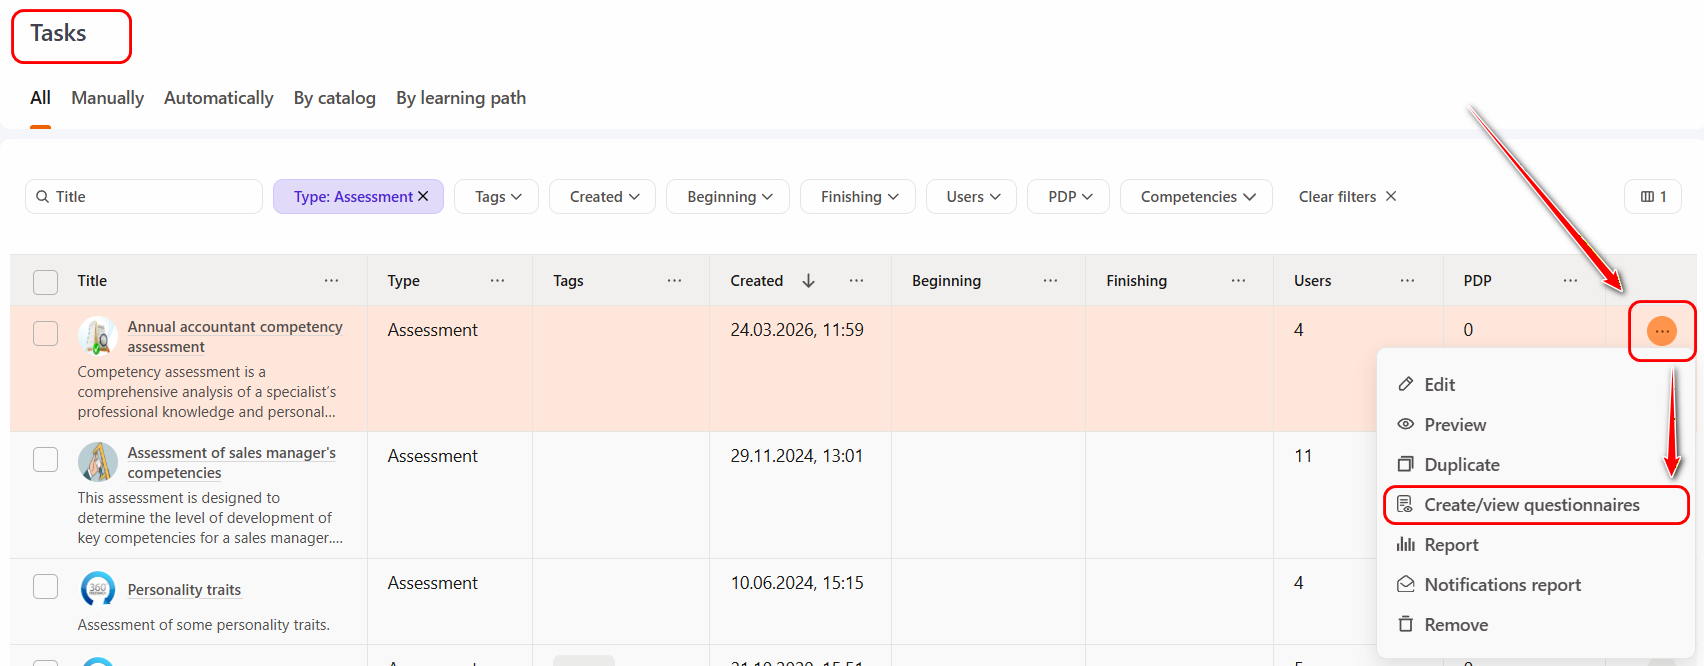Viewport: 1704px width, 666px height.
Task: Click the Created column sort arrow
Action: pos(808,281)
